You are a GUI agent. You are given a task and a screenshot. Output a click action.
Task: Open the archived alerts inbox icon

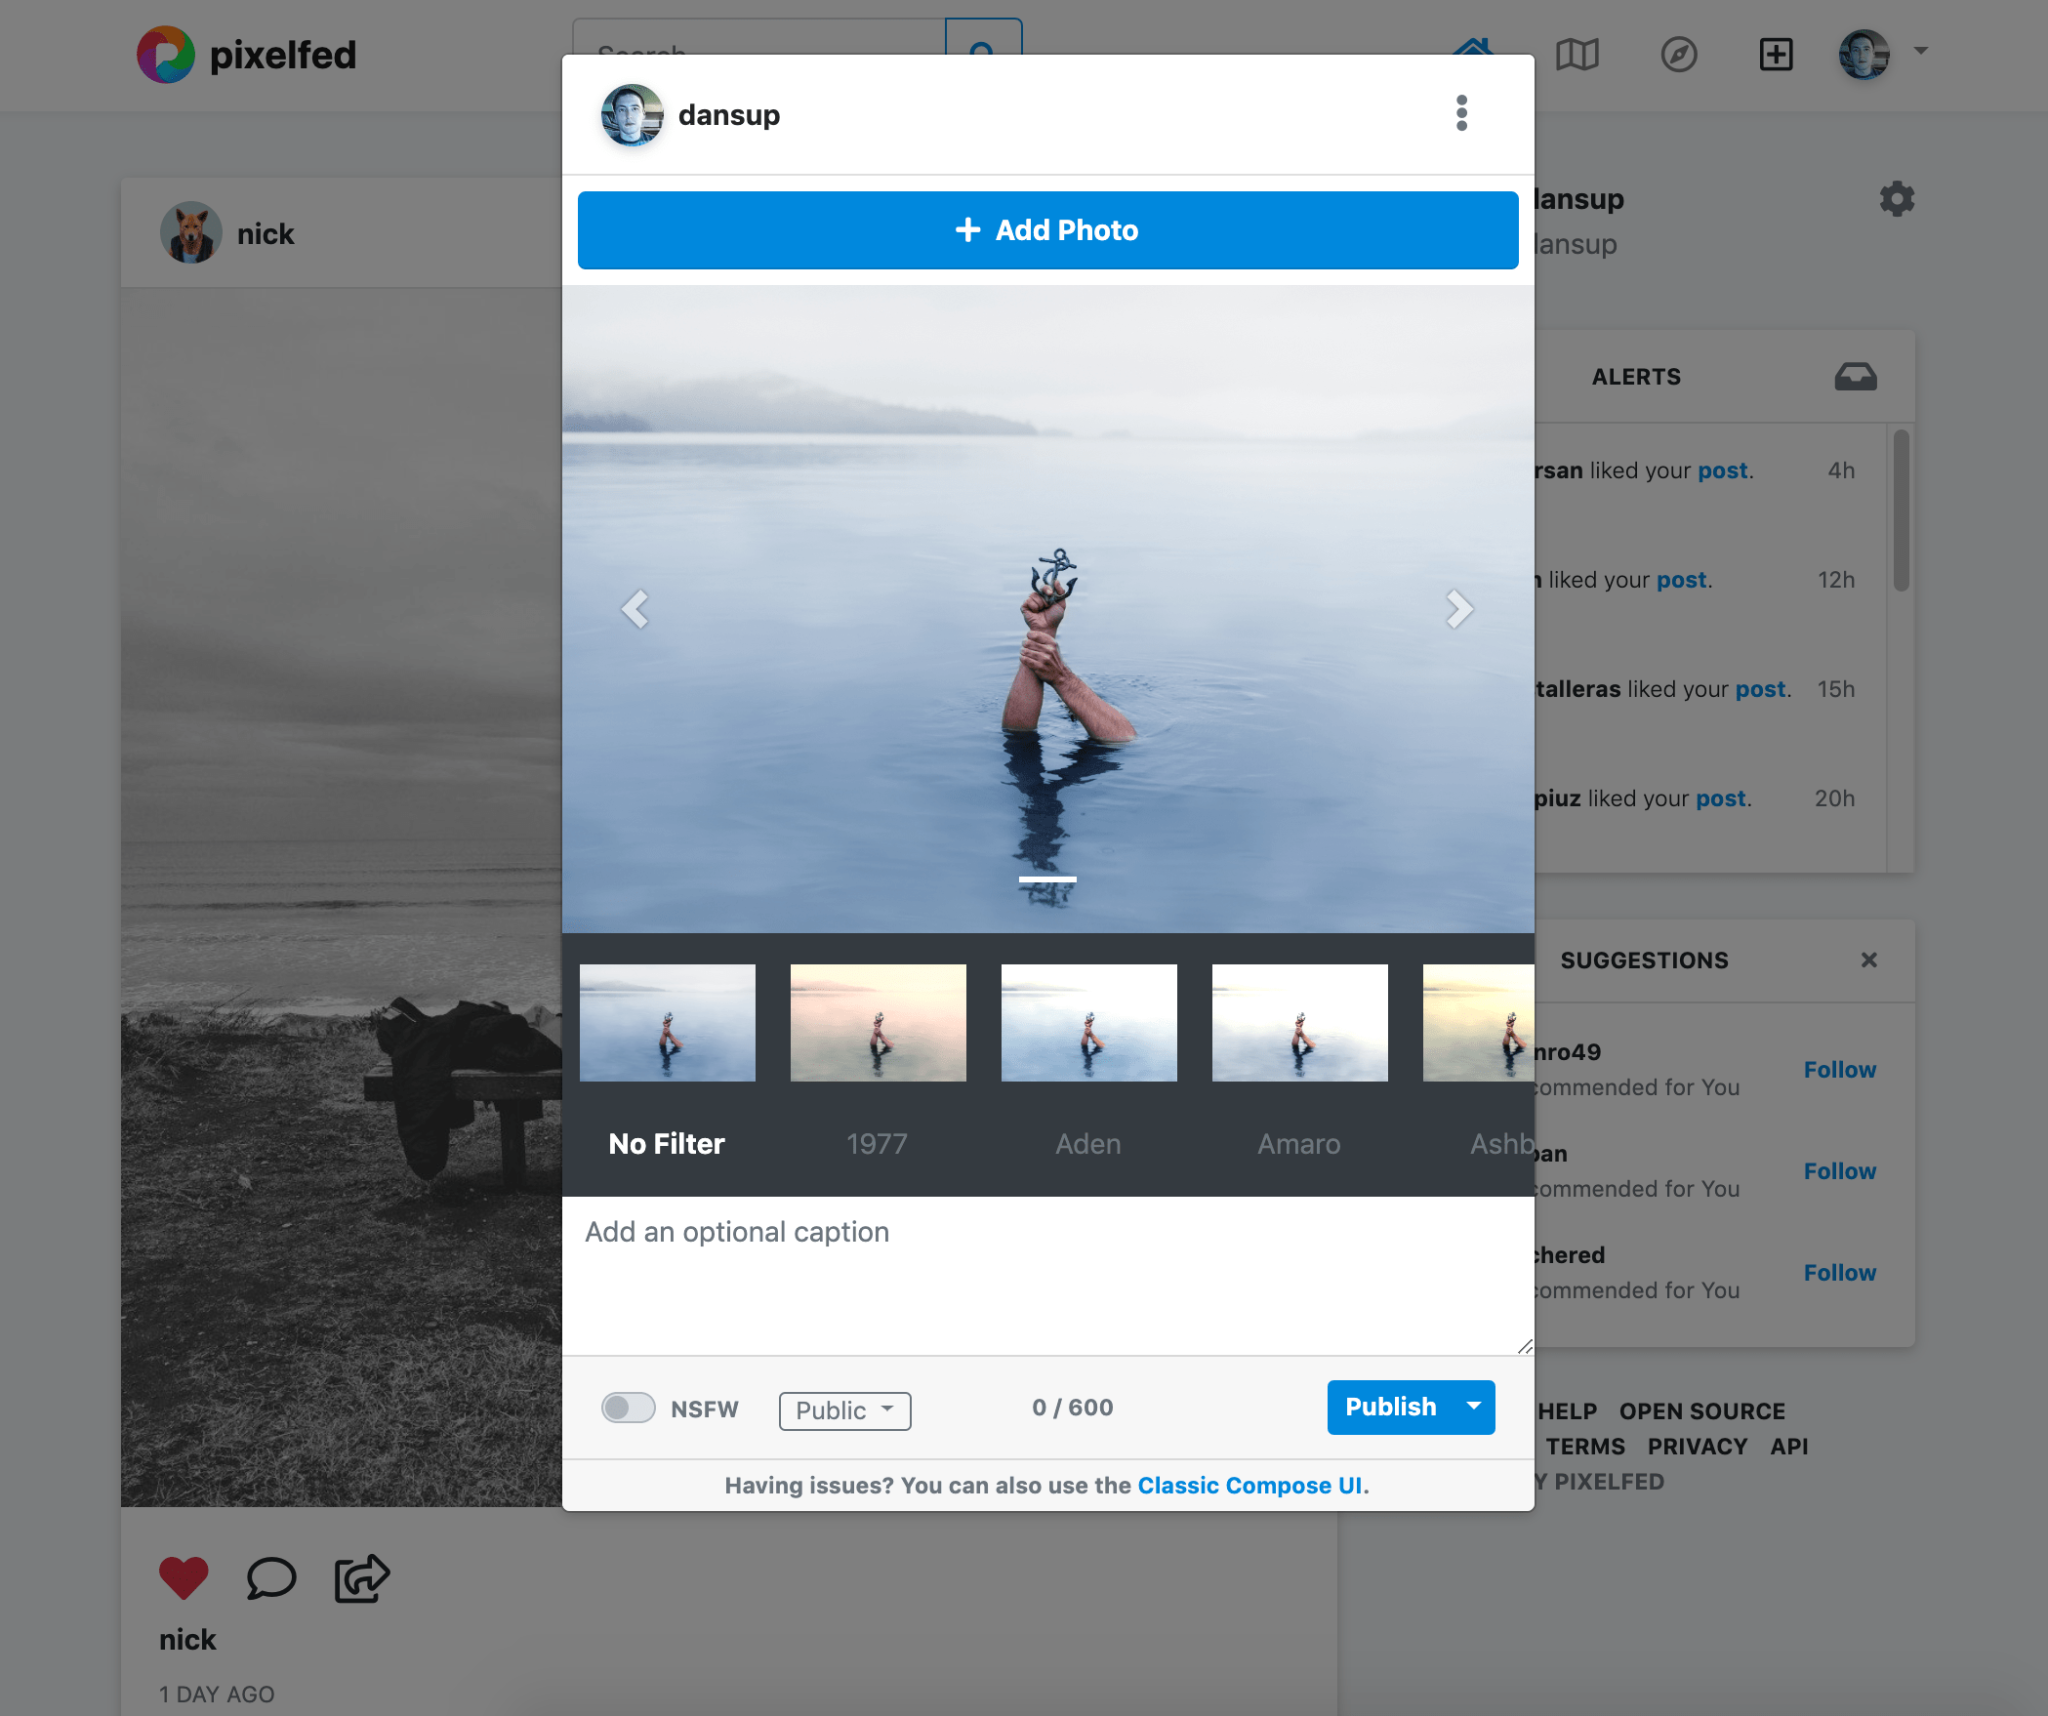click(x=1855, y=376)
